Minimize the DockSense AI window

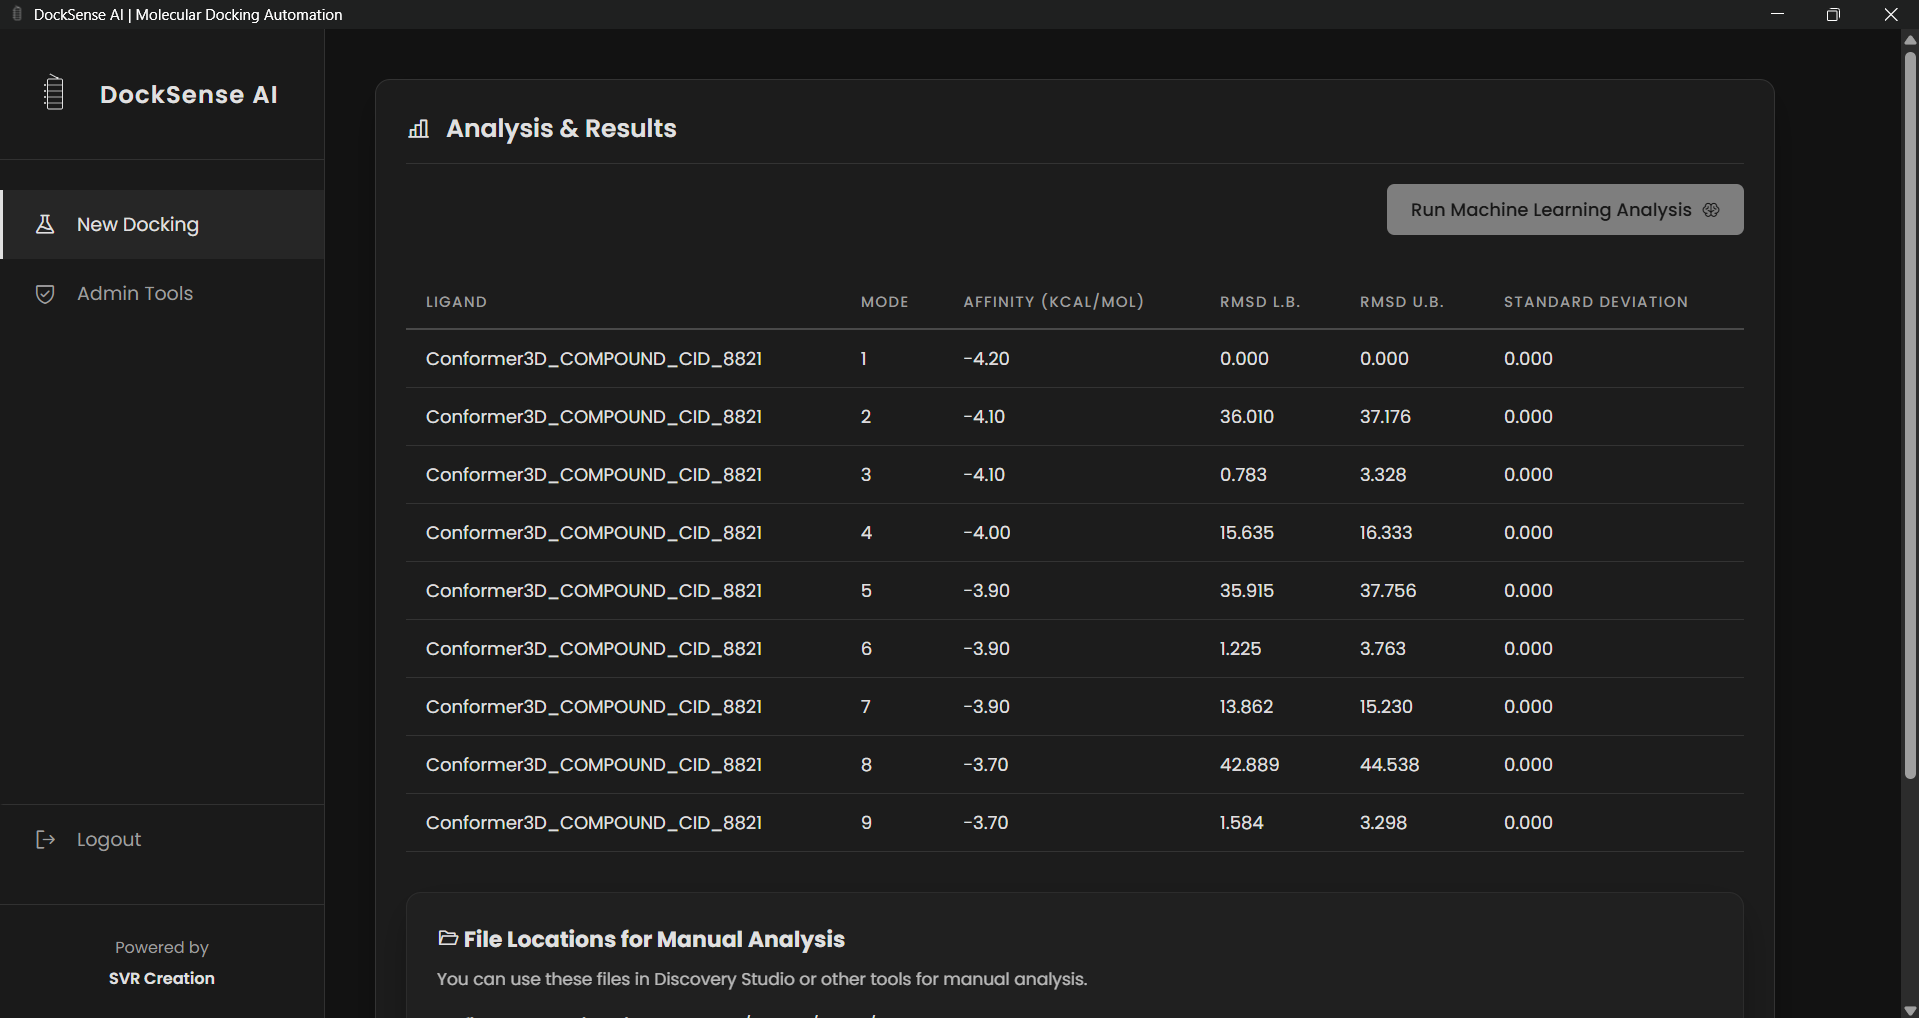(1777, 14)
